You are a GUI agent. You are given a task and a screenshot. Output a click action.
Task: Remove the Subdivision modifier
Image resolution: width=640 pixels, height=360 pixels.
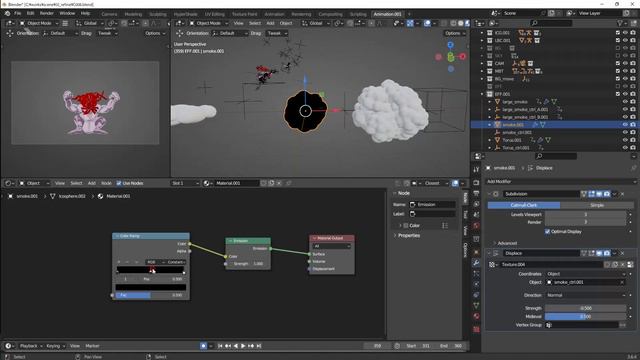point(622,194)
